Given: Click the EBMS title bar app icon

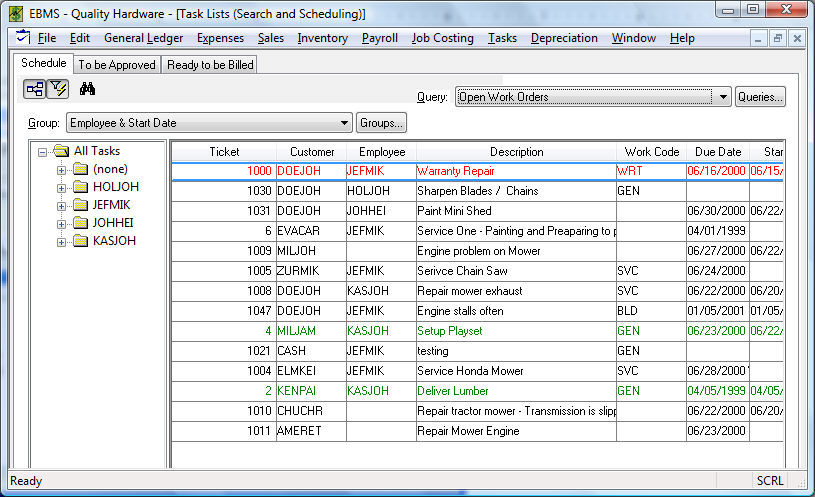Looking at the screenshot, I should [x=15, y=13].
